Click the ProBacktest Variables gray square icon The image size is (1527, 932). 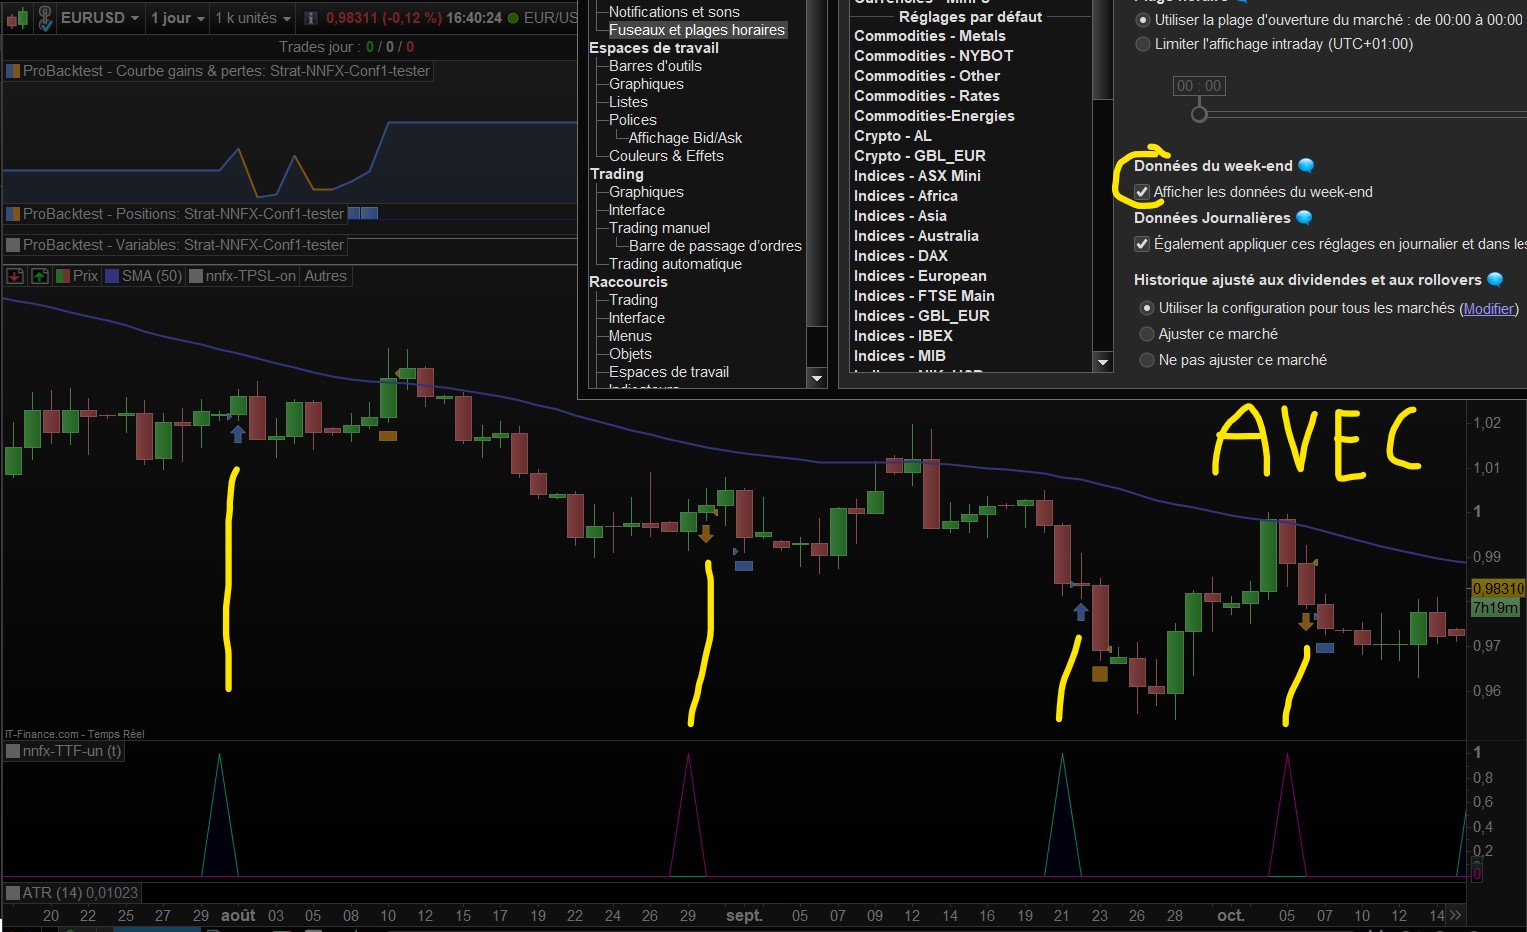[x=13, y=245]
